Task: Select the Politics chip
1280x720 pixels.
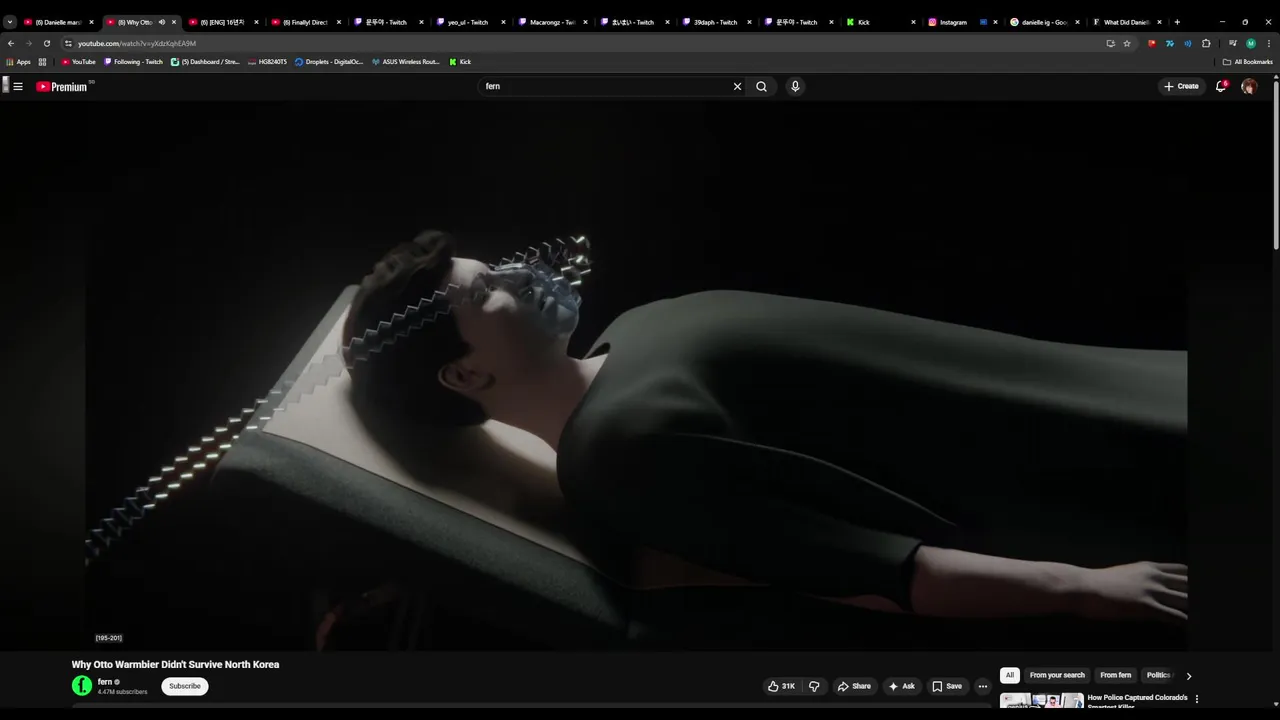Action: pos(1158,675)
